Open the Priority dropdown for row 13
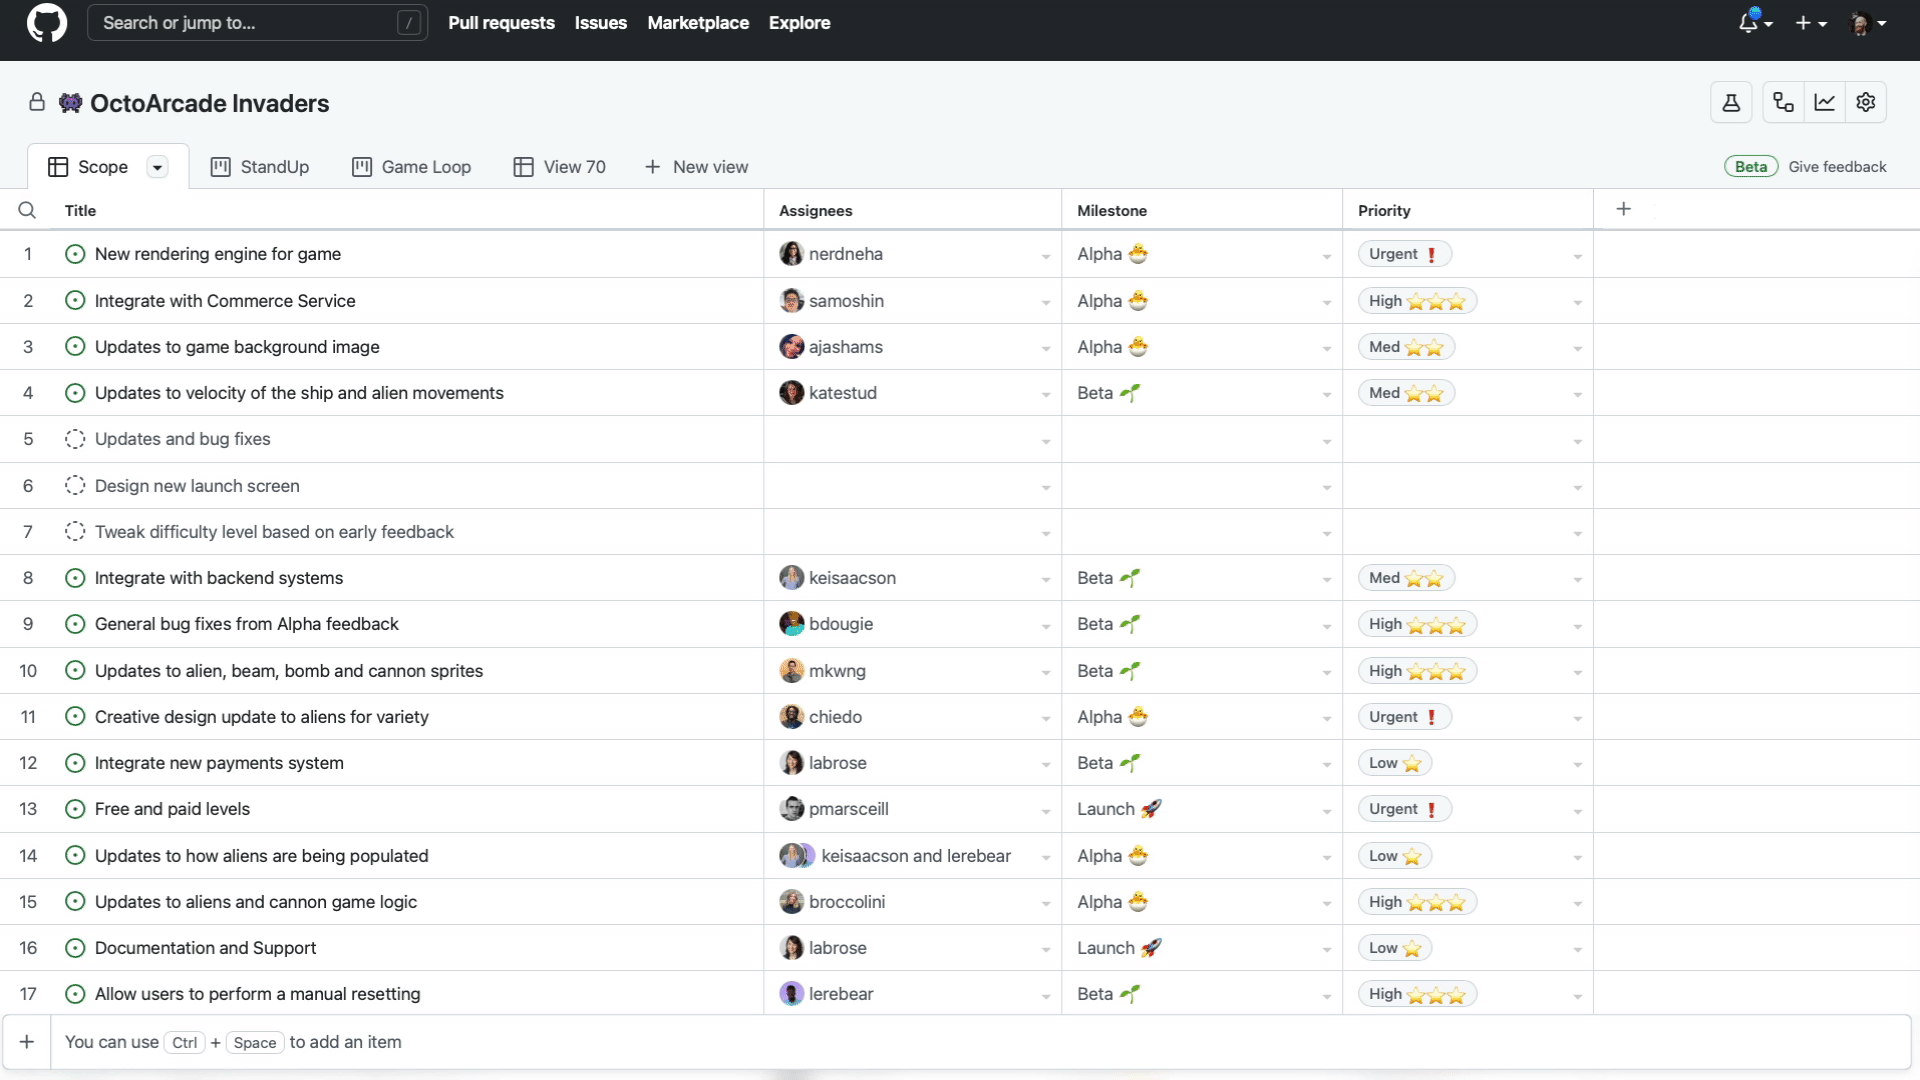Screen dimensions: 1920x1080 click(1576, 808)
